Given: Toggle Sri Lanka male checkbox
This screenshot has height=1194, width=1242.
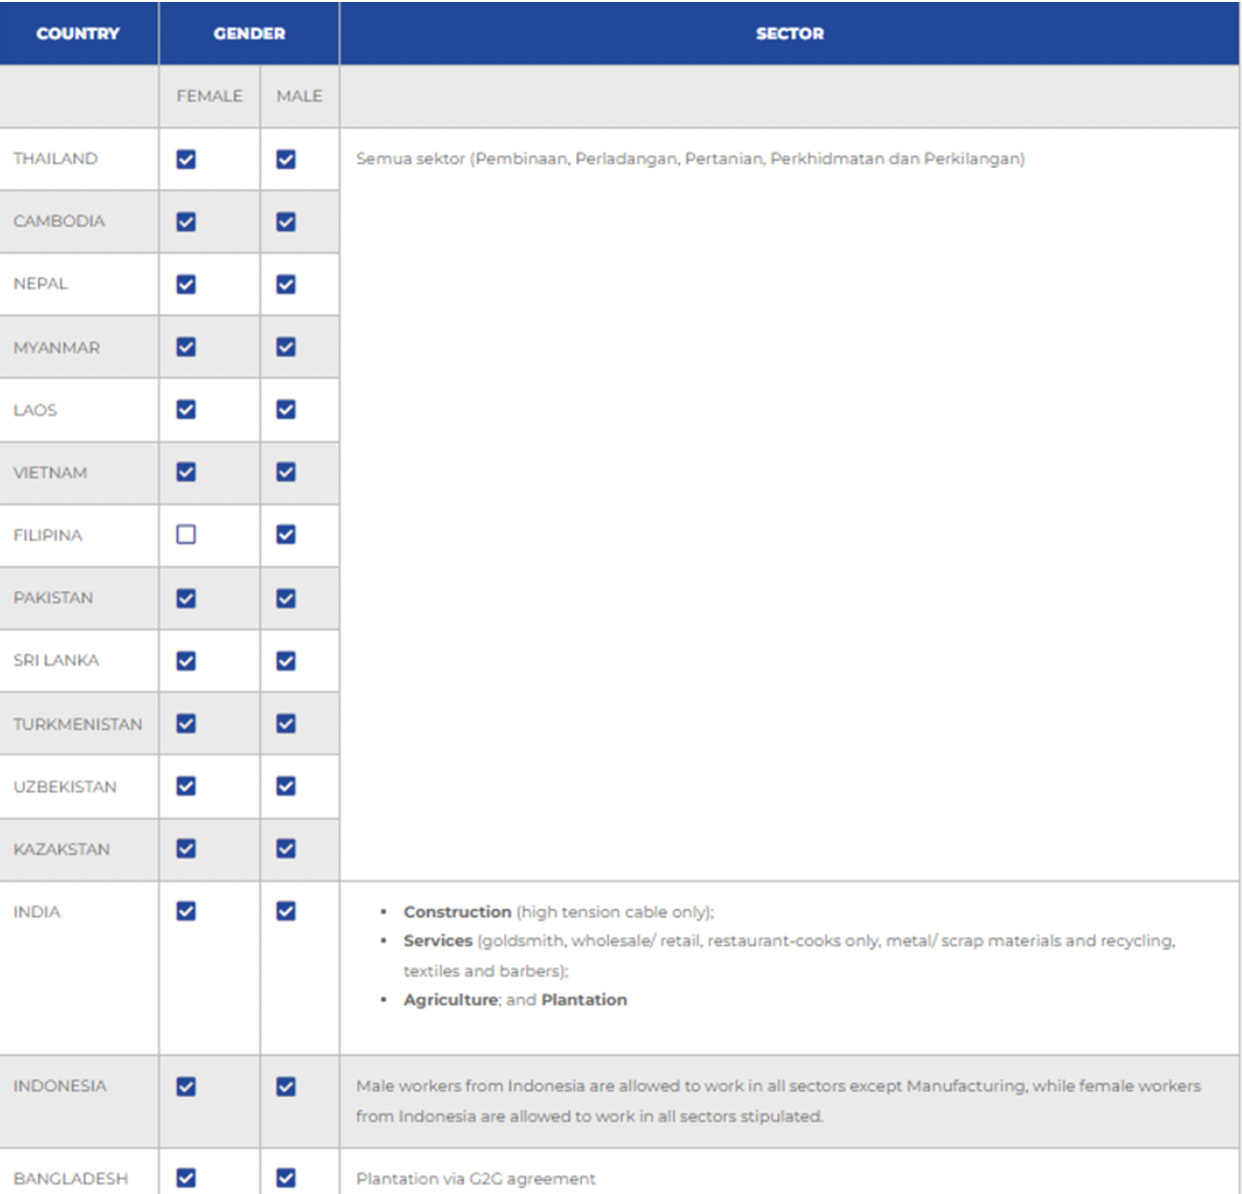Looking at the screenshot, I should point(286,661).
